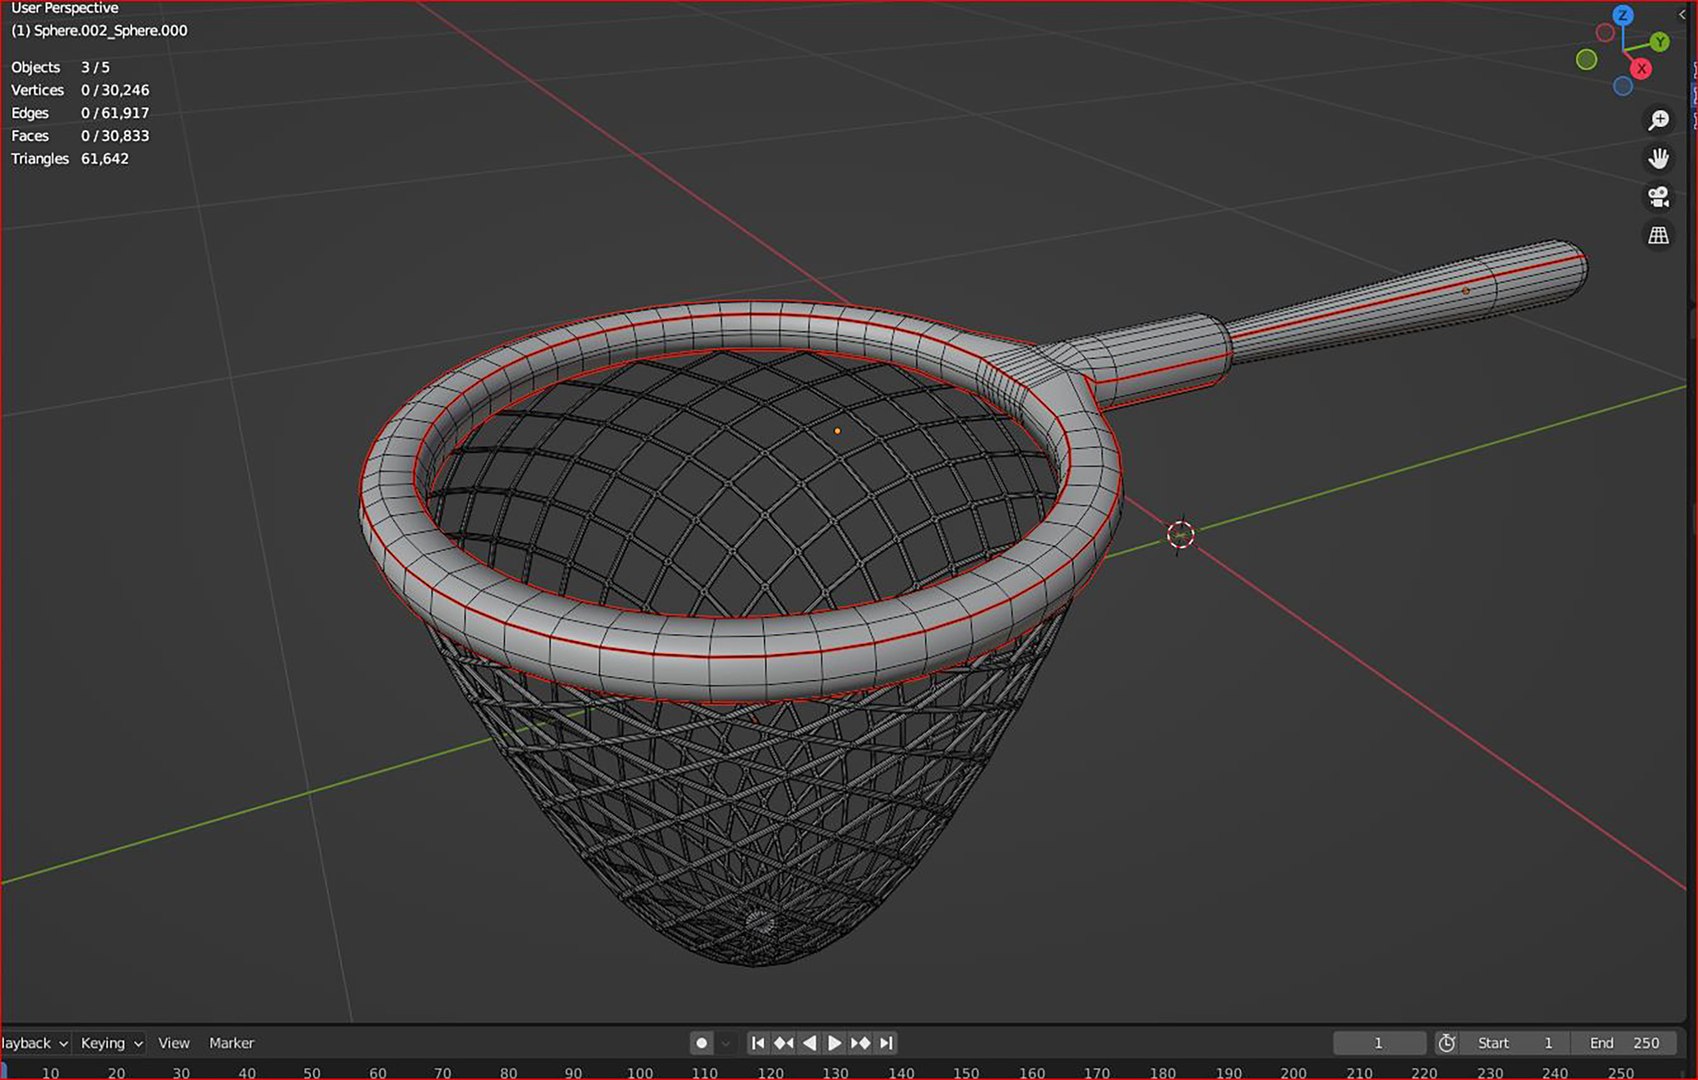Toggle the preview range clock icon
Viewport: 1698px width, 1080px height.
[x=1447, y=1043]
